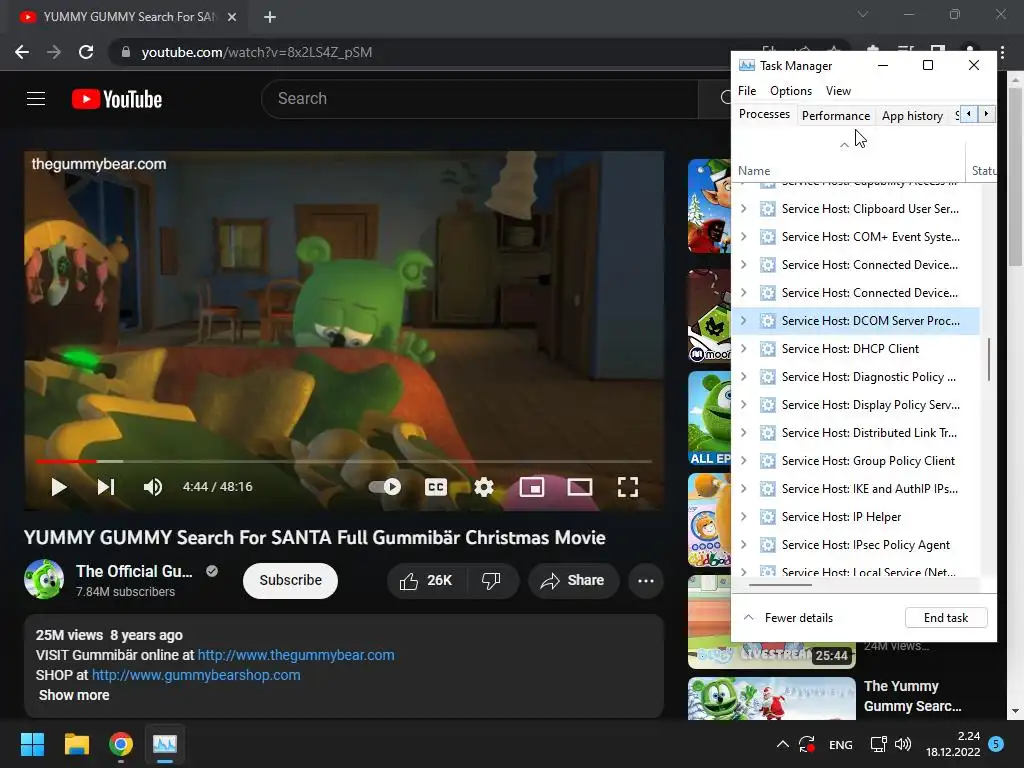Screen dimensions: 1024x768
Task: Select Service Host: IPsec Policy Agent row
Action: [x=856, y=545]
